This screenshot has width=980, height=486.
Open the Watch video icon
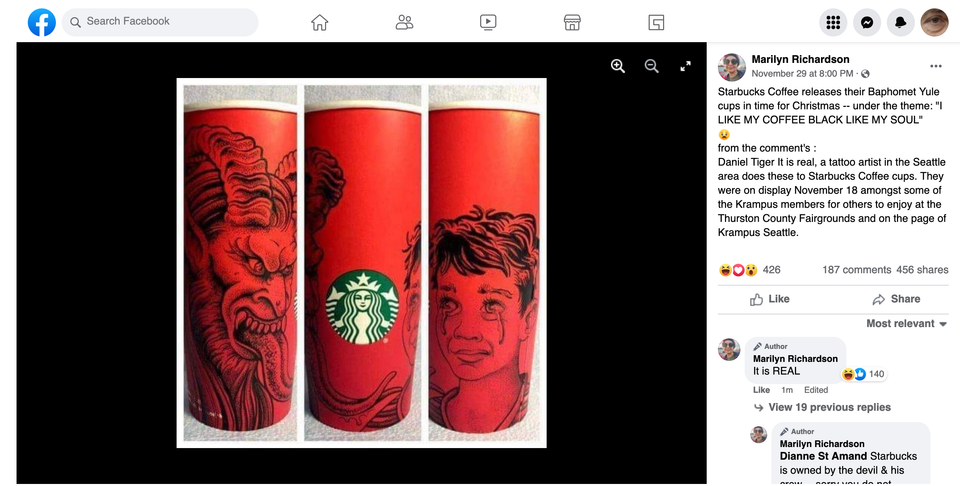[x=488, y=22]
